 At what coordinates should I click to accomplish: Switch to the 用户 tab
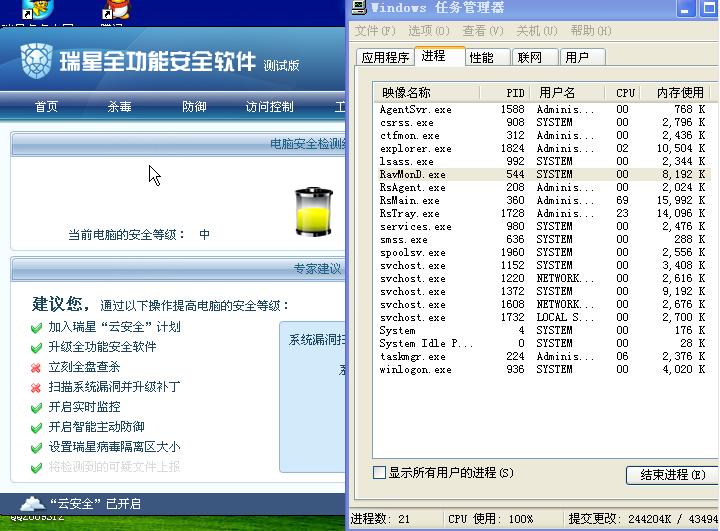click(x=582, y=57)
